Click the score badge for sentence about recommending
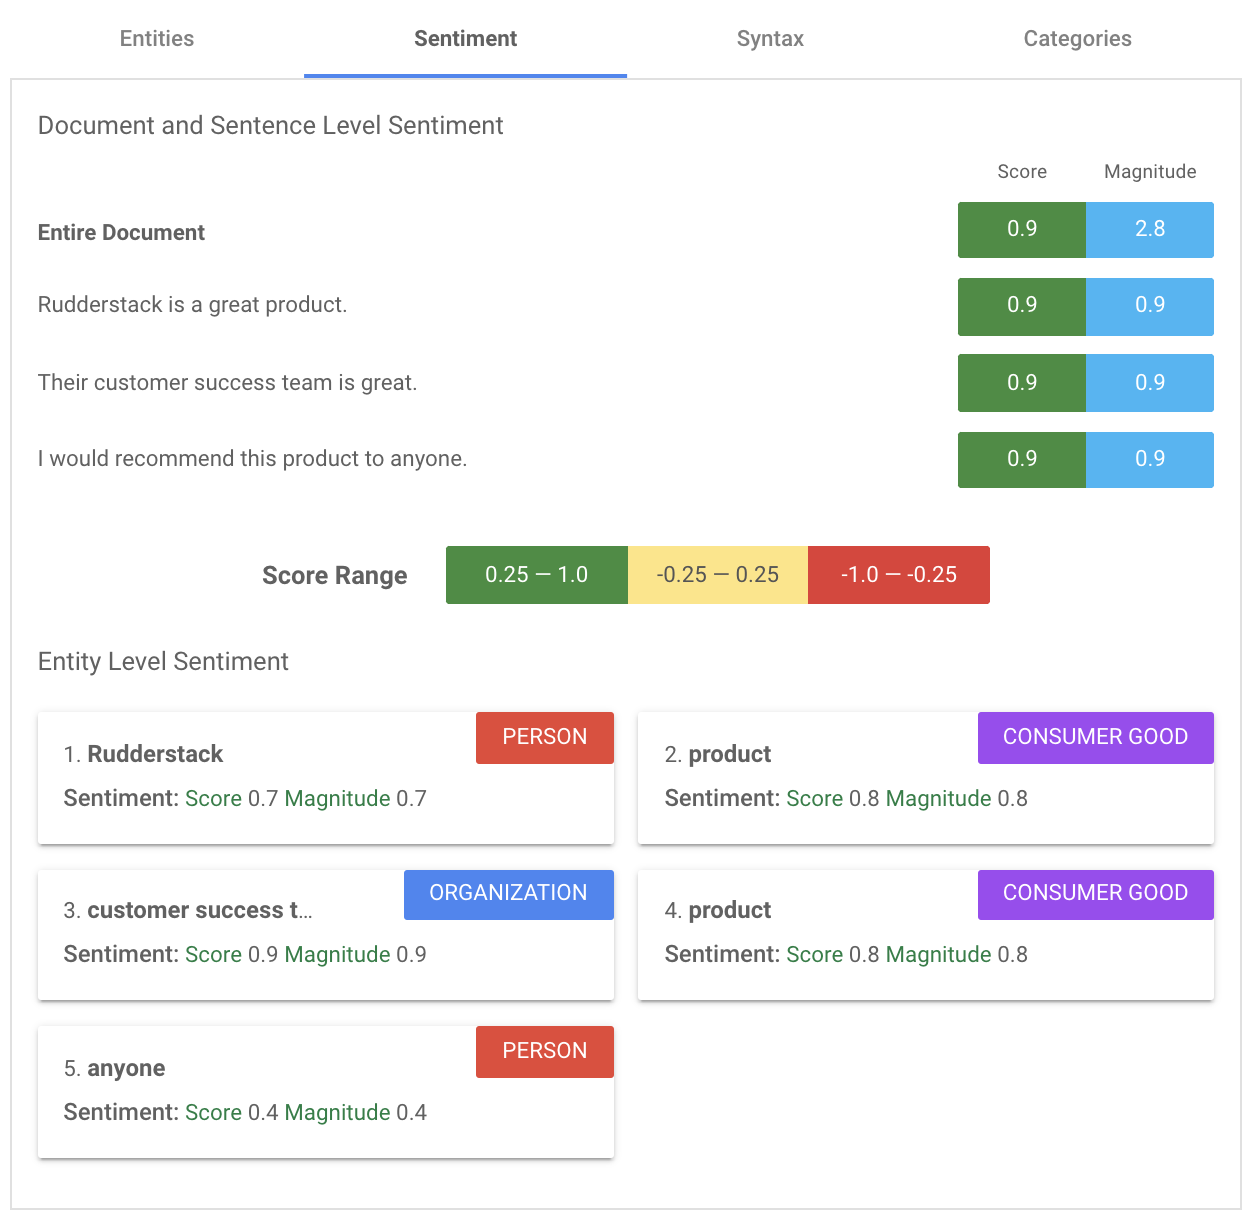The height and width of the screenshot is (1222, 1258). click(1021, 459)
